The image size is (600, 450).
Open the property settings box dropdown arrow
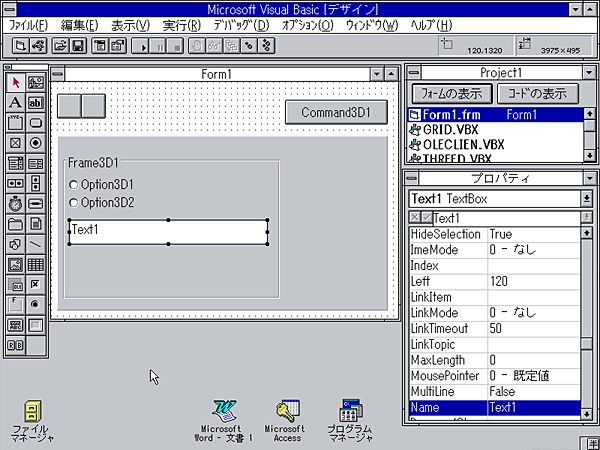point(586,218)
